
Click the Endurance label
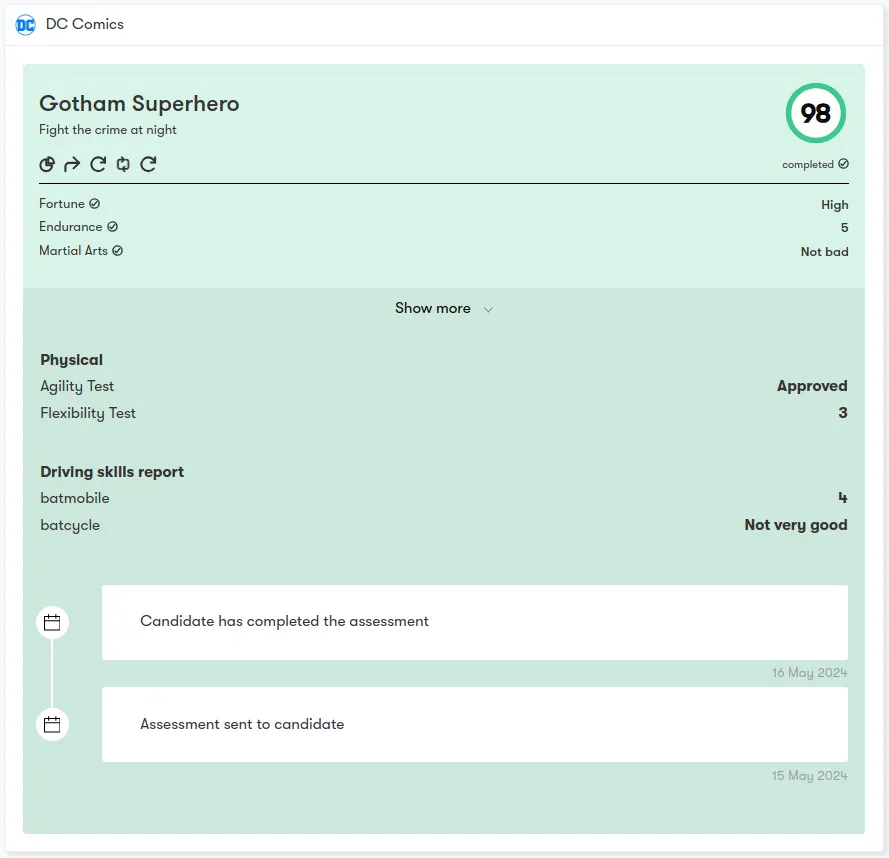pos(71,227)
